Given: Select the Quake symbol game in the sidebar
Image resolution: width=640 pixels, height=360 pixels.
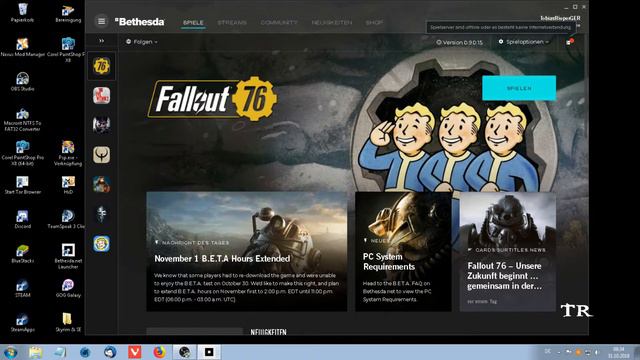Looking at the screenshot, I should click(101, 155).
